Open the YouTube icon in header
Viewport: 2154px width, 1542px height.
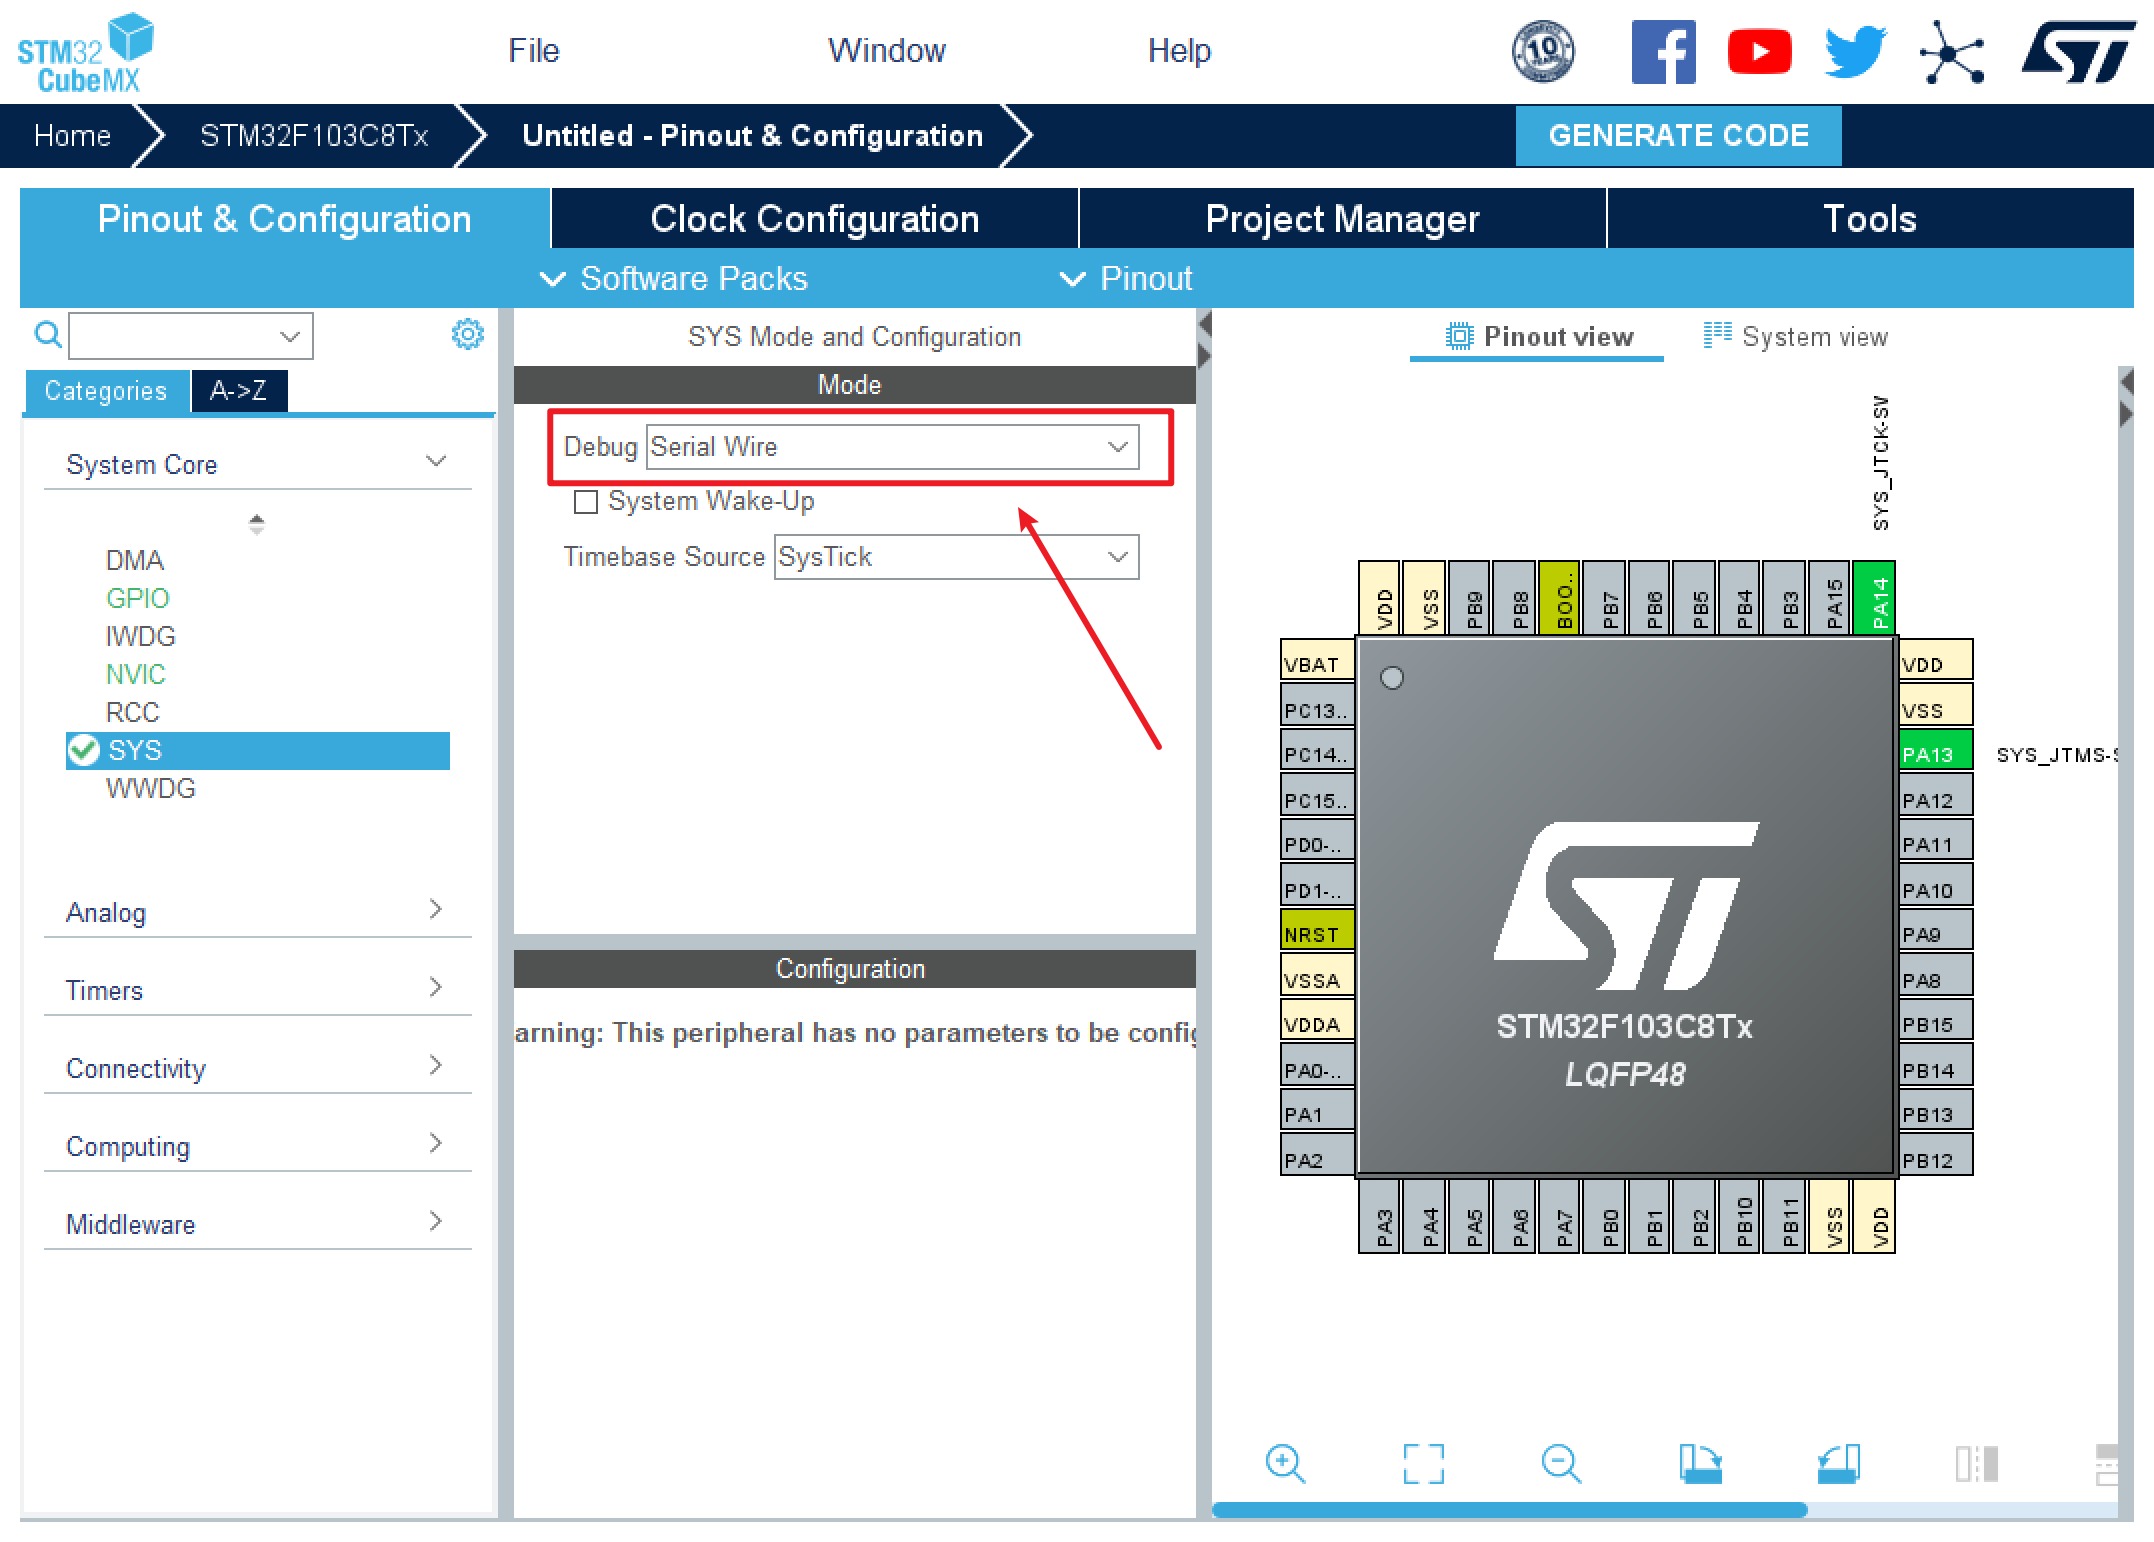1759,52
